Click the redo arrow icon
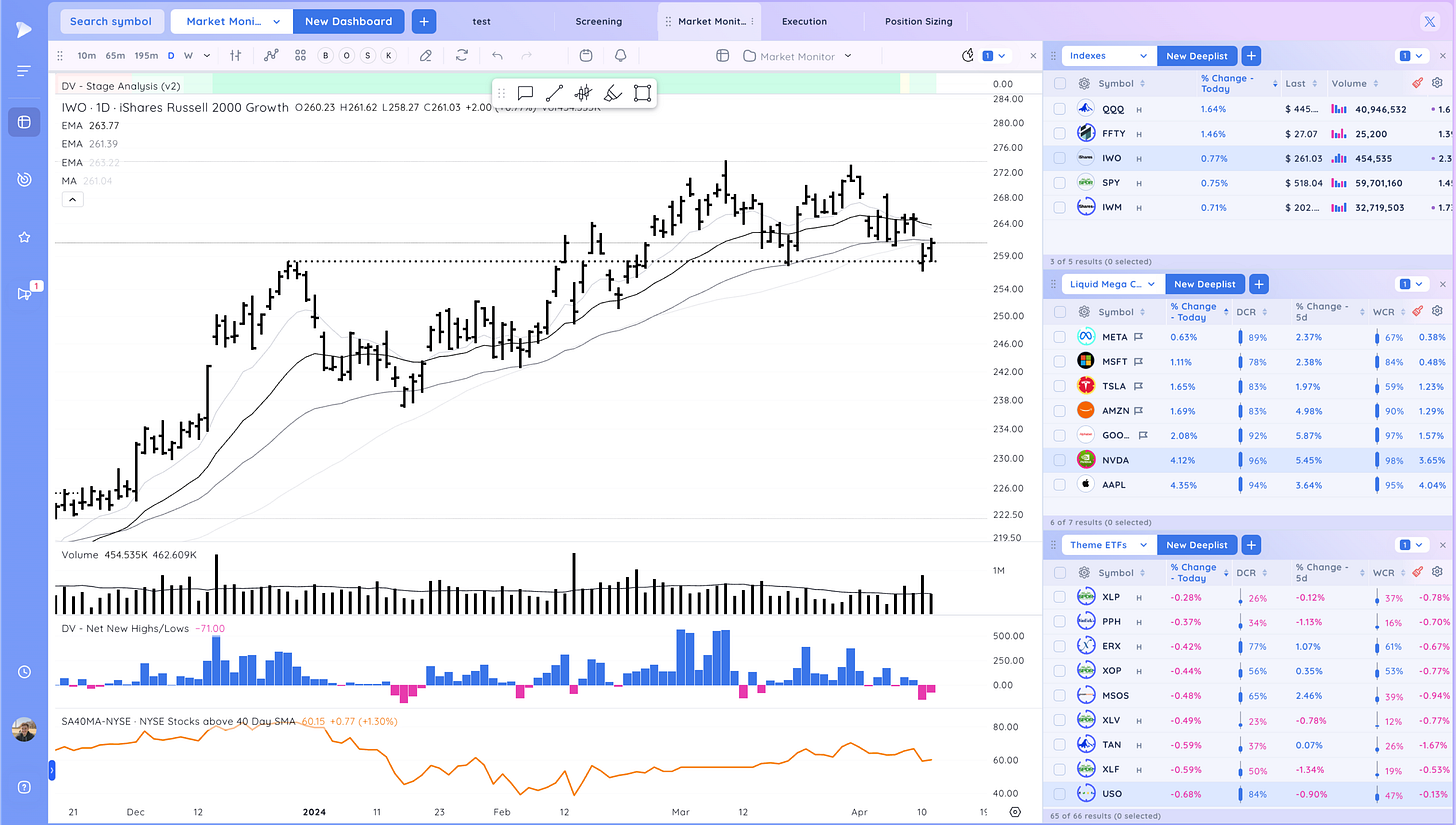Image resolution: width=1456 pixels, height=825 pixels. coord(527,56)
